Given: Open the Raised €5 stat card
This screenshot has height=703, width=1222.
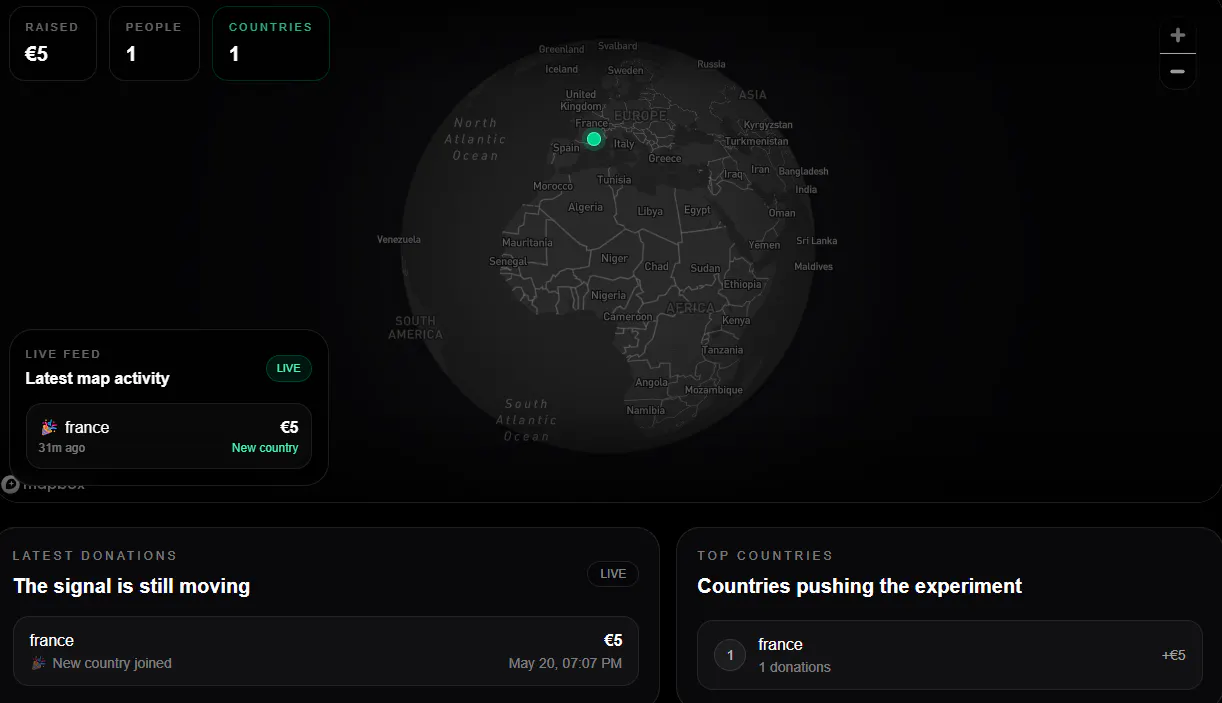Looking at the screenshot, I should (53, 43).
